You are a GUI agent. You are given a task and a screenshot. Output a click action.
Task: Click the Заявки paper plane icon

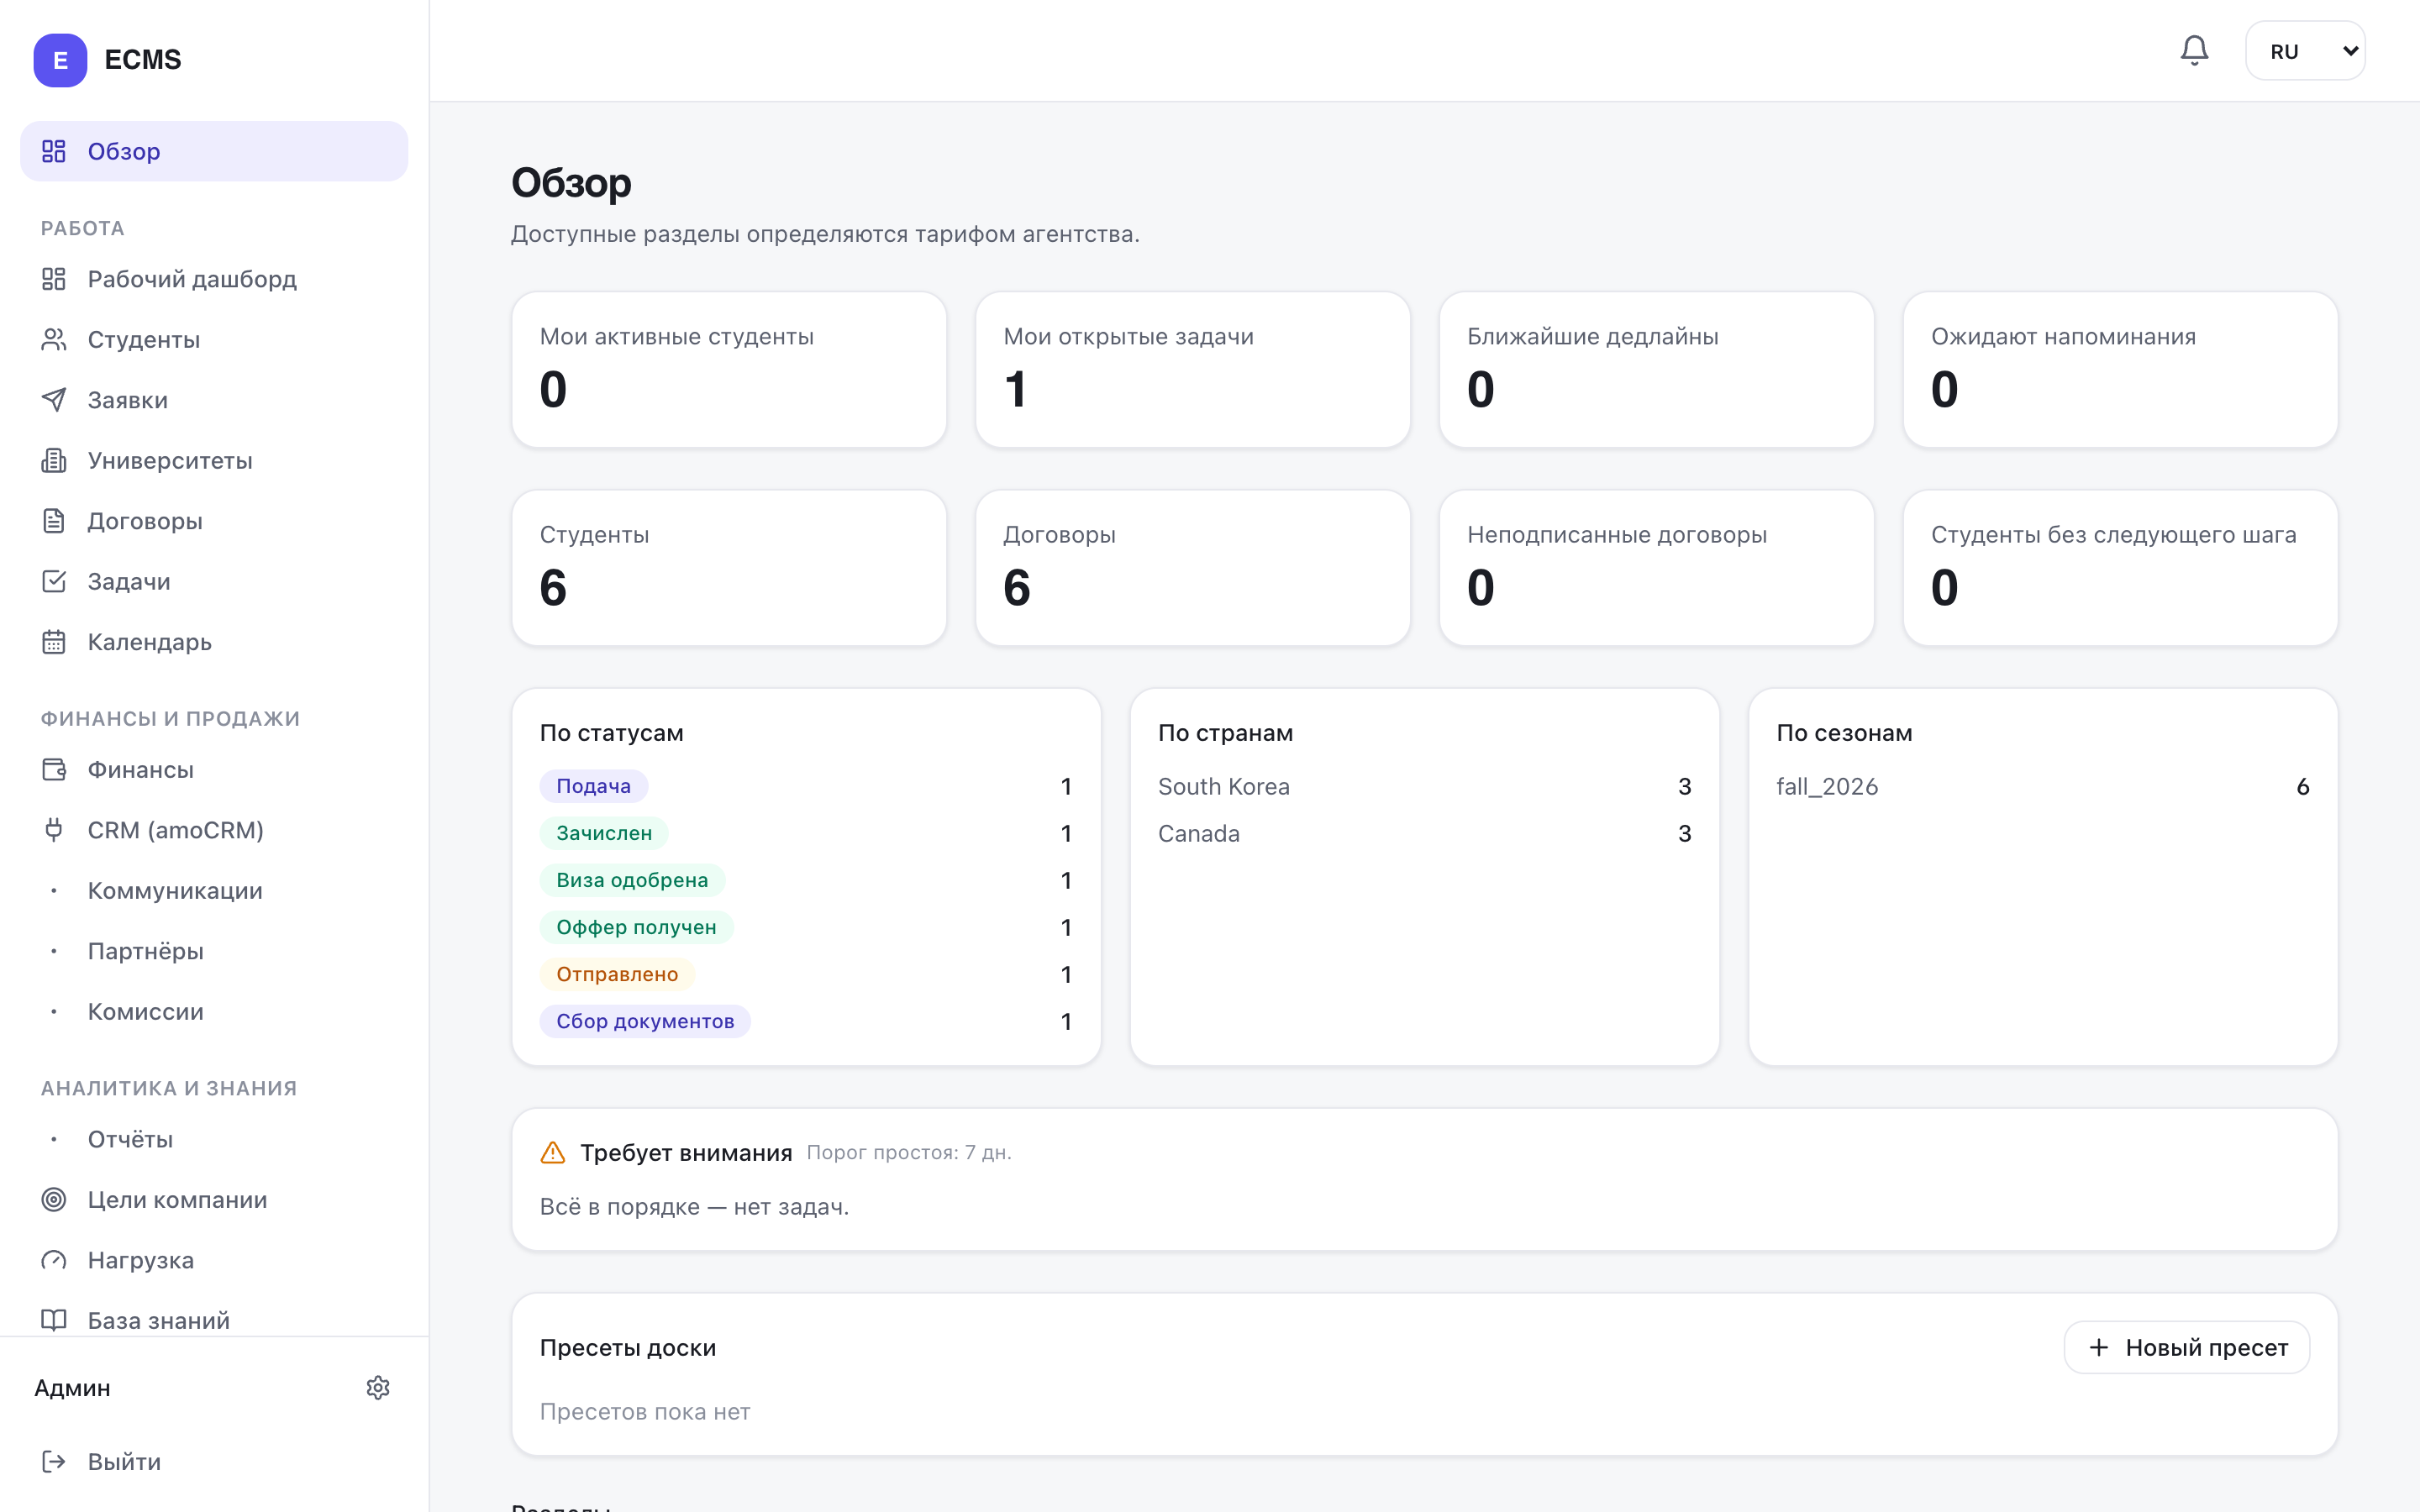pyautogui.click(x=54, y=400)
